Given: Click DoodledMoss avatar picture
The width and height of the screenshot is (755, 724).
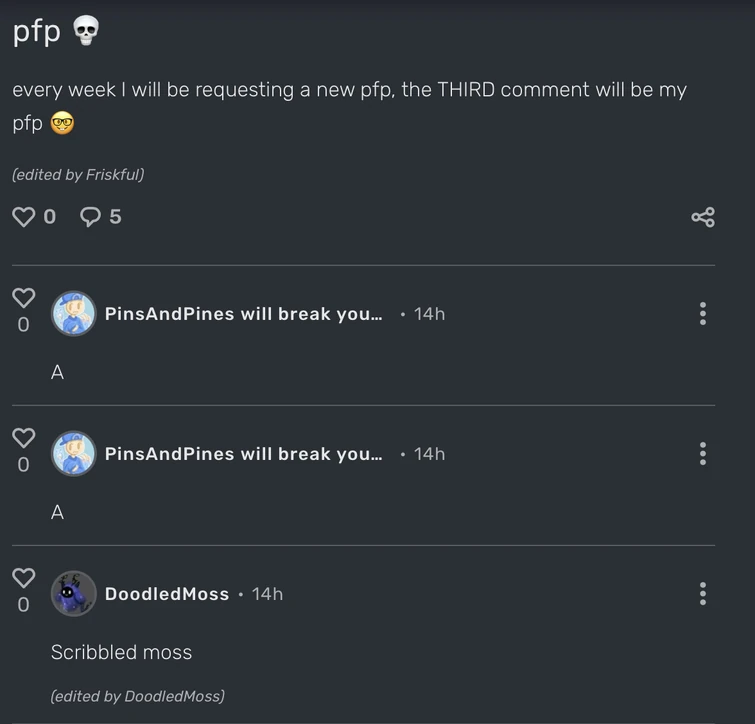Looking at the screenshot, I should click(74, 594).
